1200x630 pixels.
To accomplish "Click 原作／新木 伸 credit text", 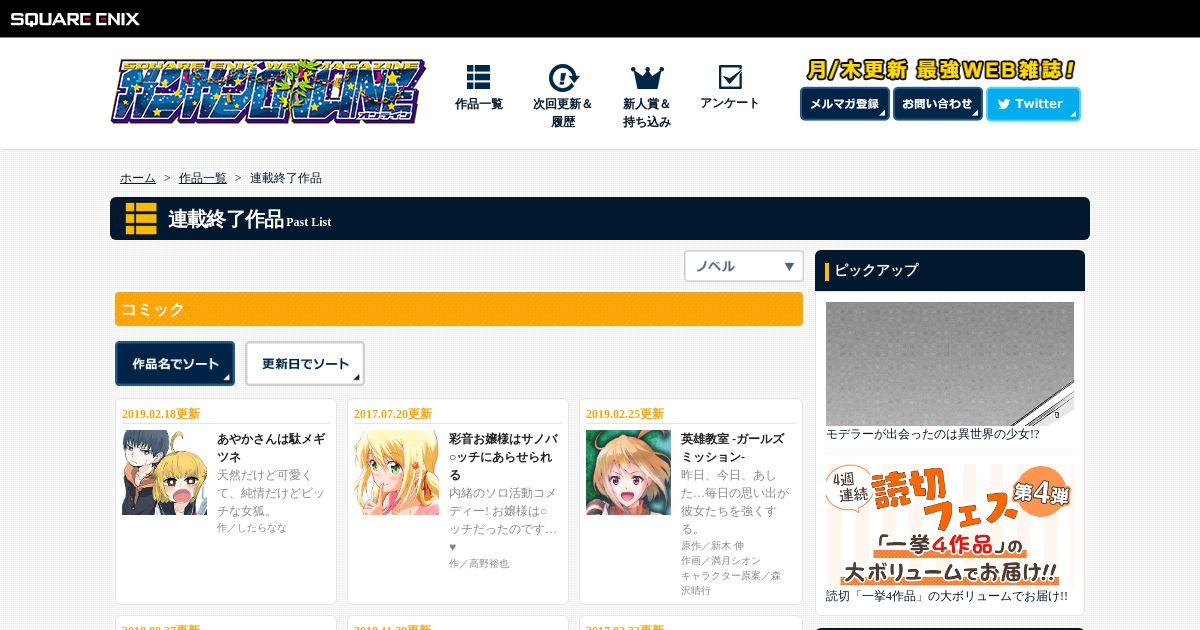I will [713, 546].
